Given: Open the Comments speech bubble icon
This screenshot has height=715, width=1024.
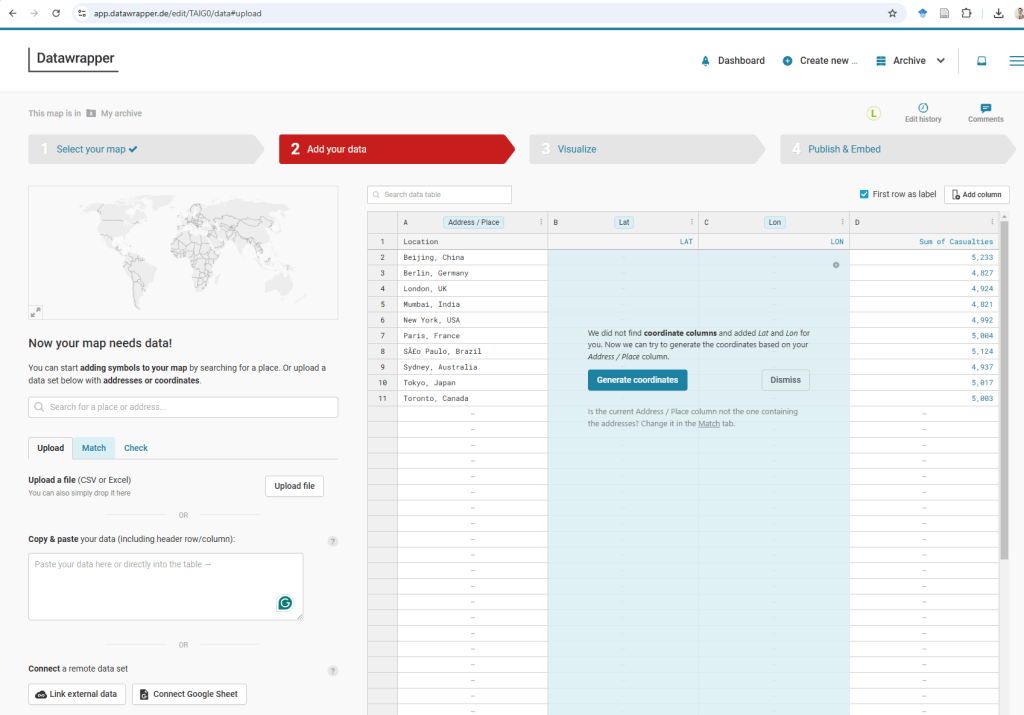Looking at the screenshot, I should pyautogui.click(x=985, y=108).
